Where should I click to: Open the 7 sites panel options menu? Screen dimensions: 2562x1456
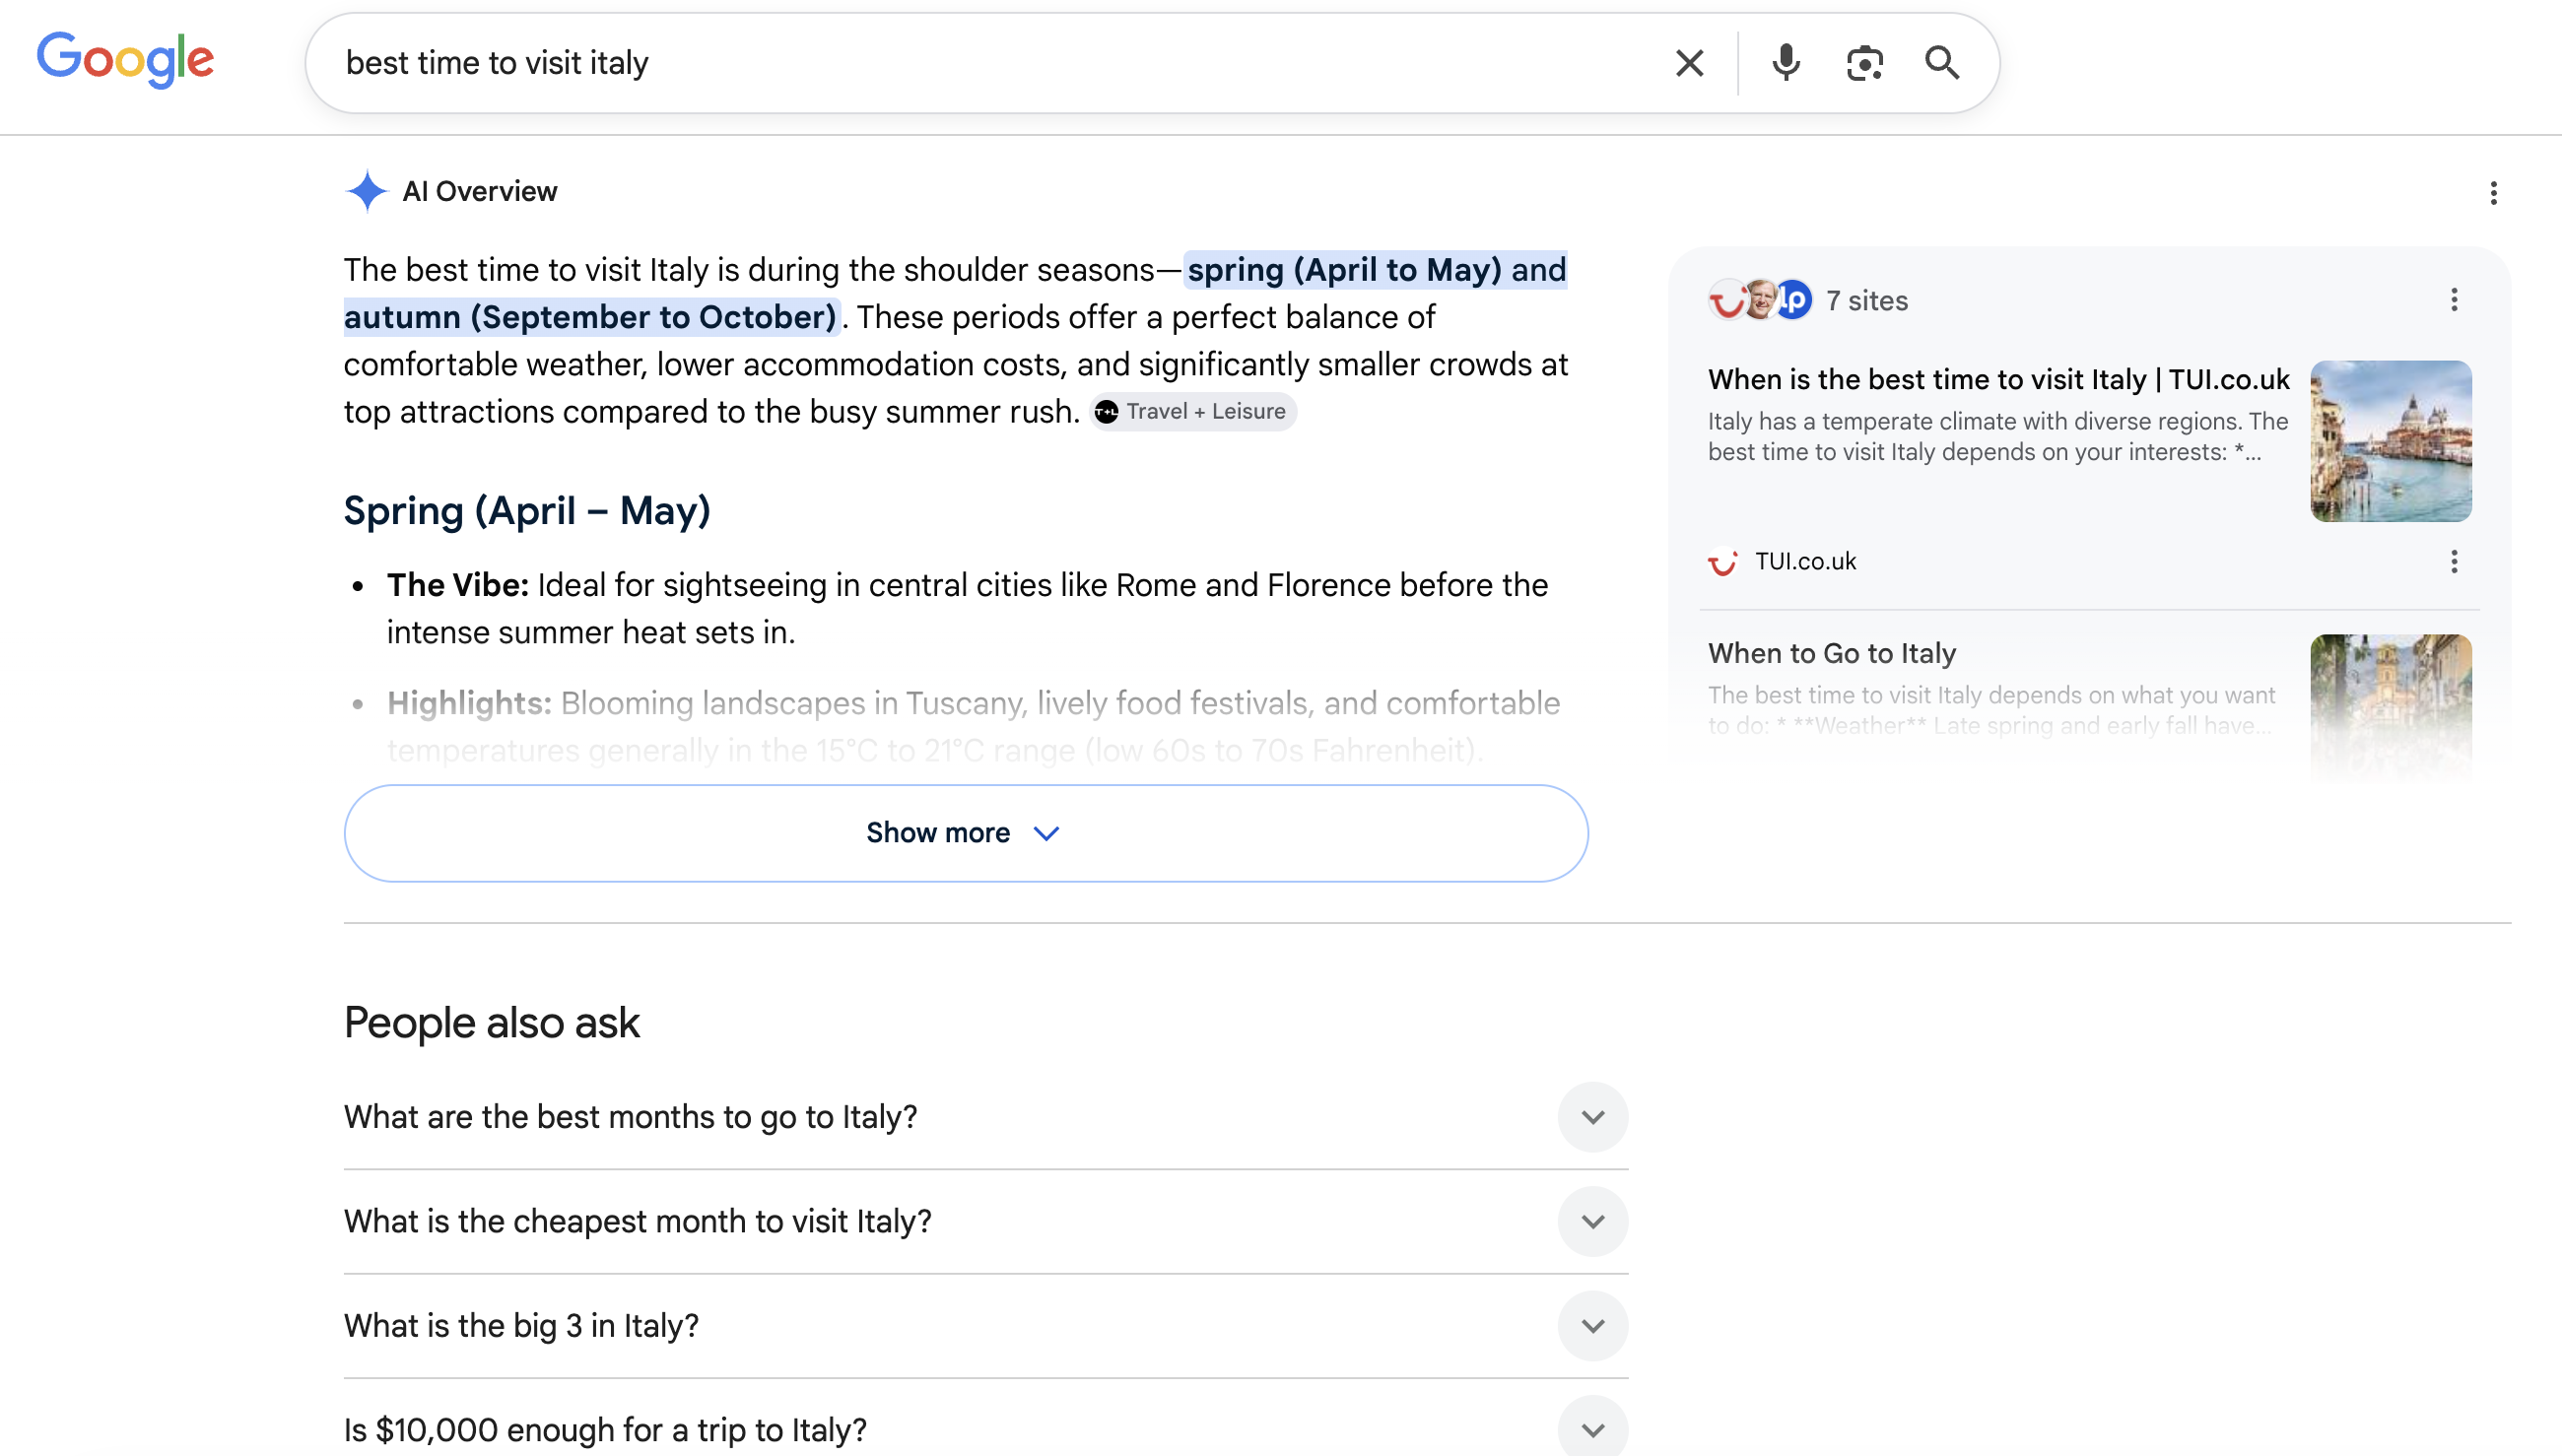2453,300
